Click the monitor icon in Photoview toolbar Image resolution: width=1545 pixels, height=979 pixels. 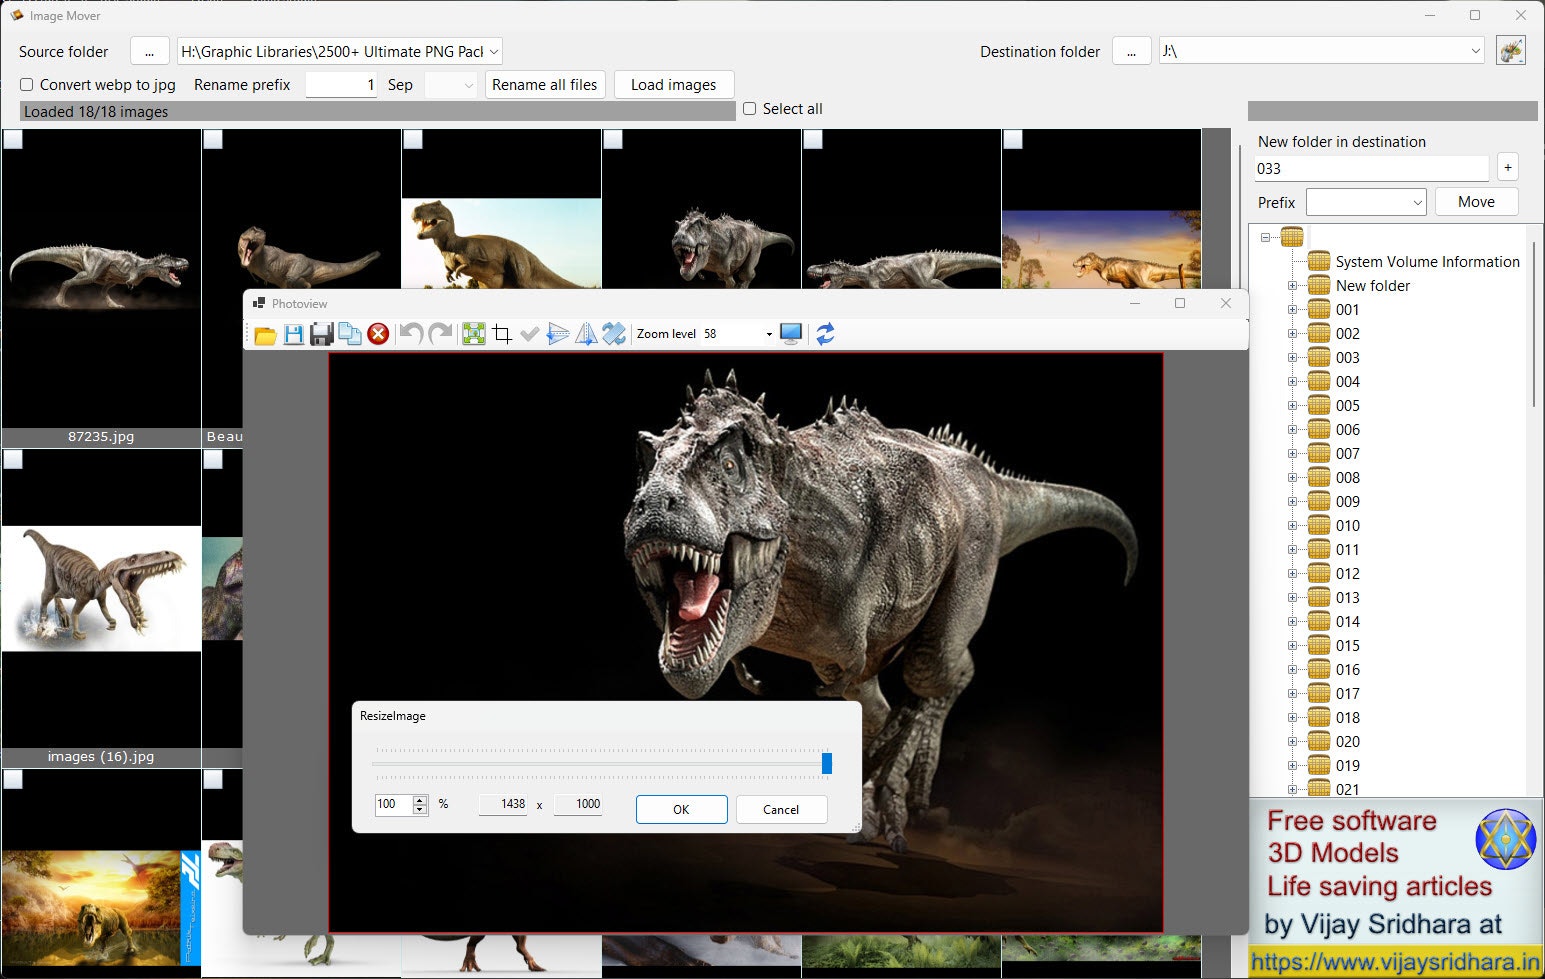(x=791, y=334)
